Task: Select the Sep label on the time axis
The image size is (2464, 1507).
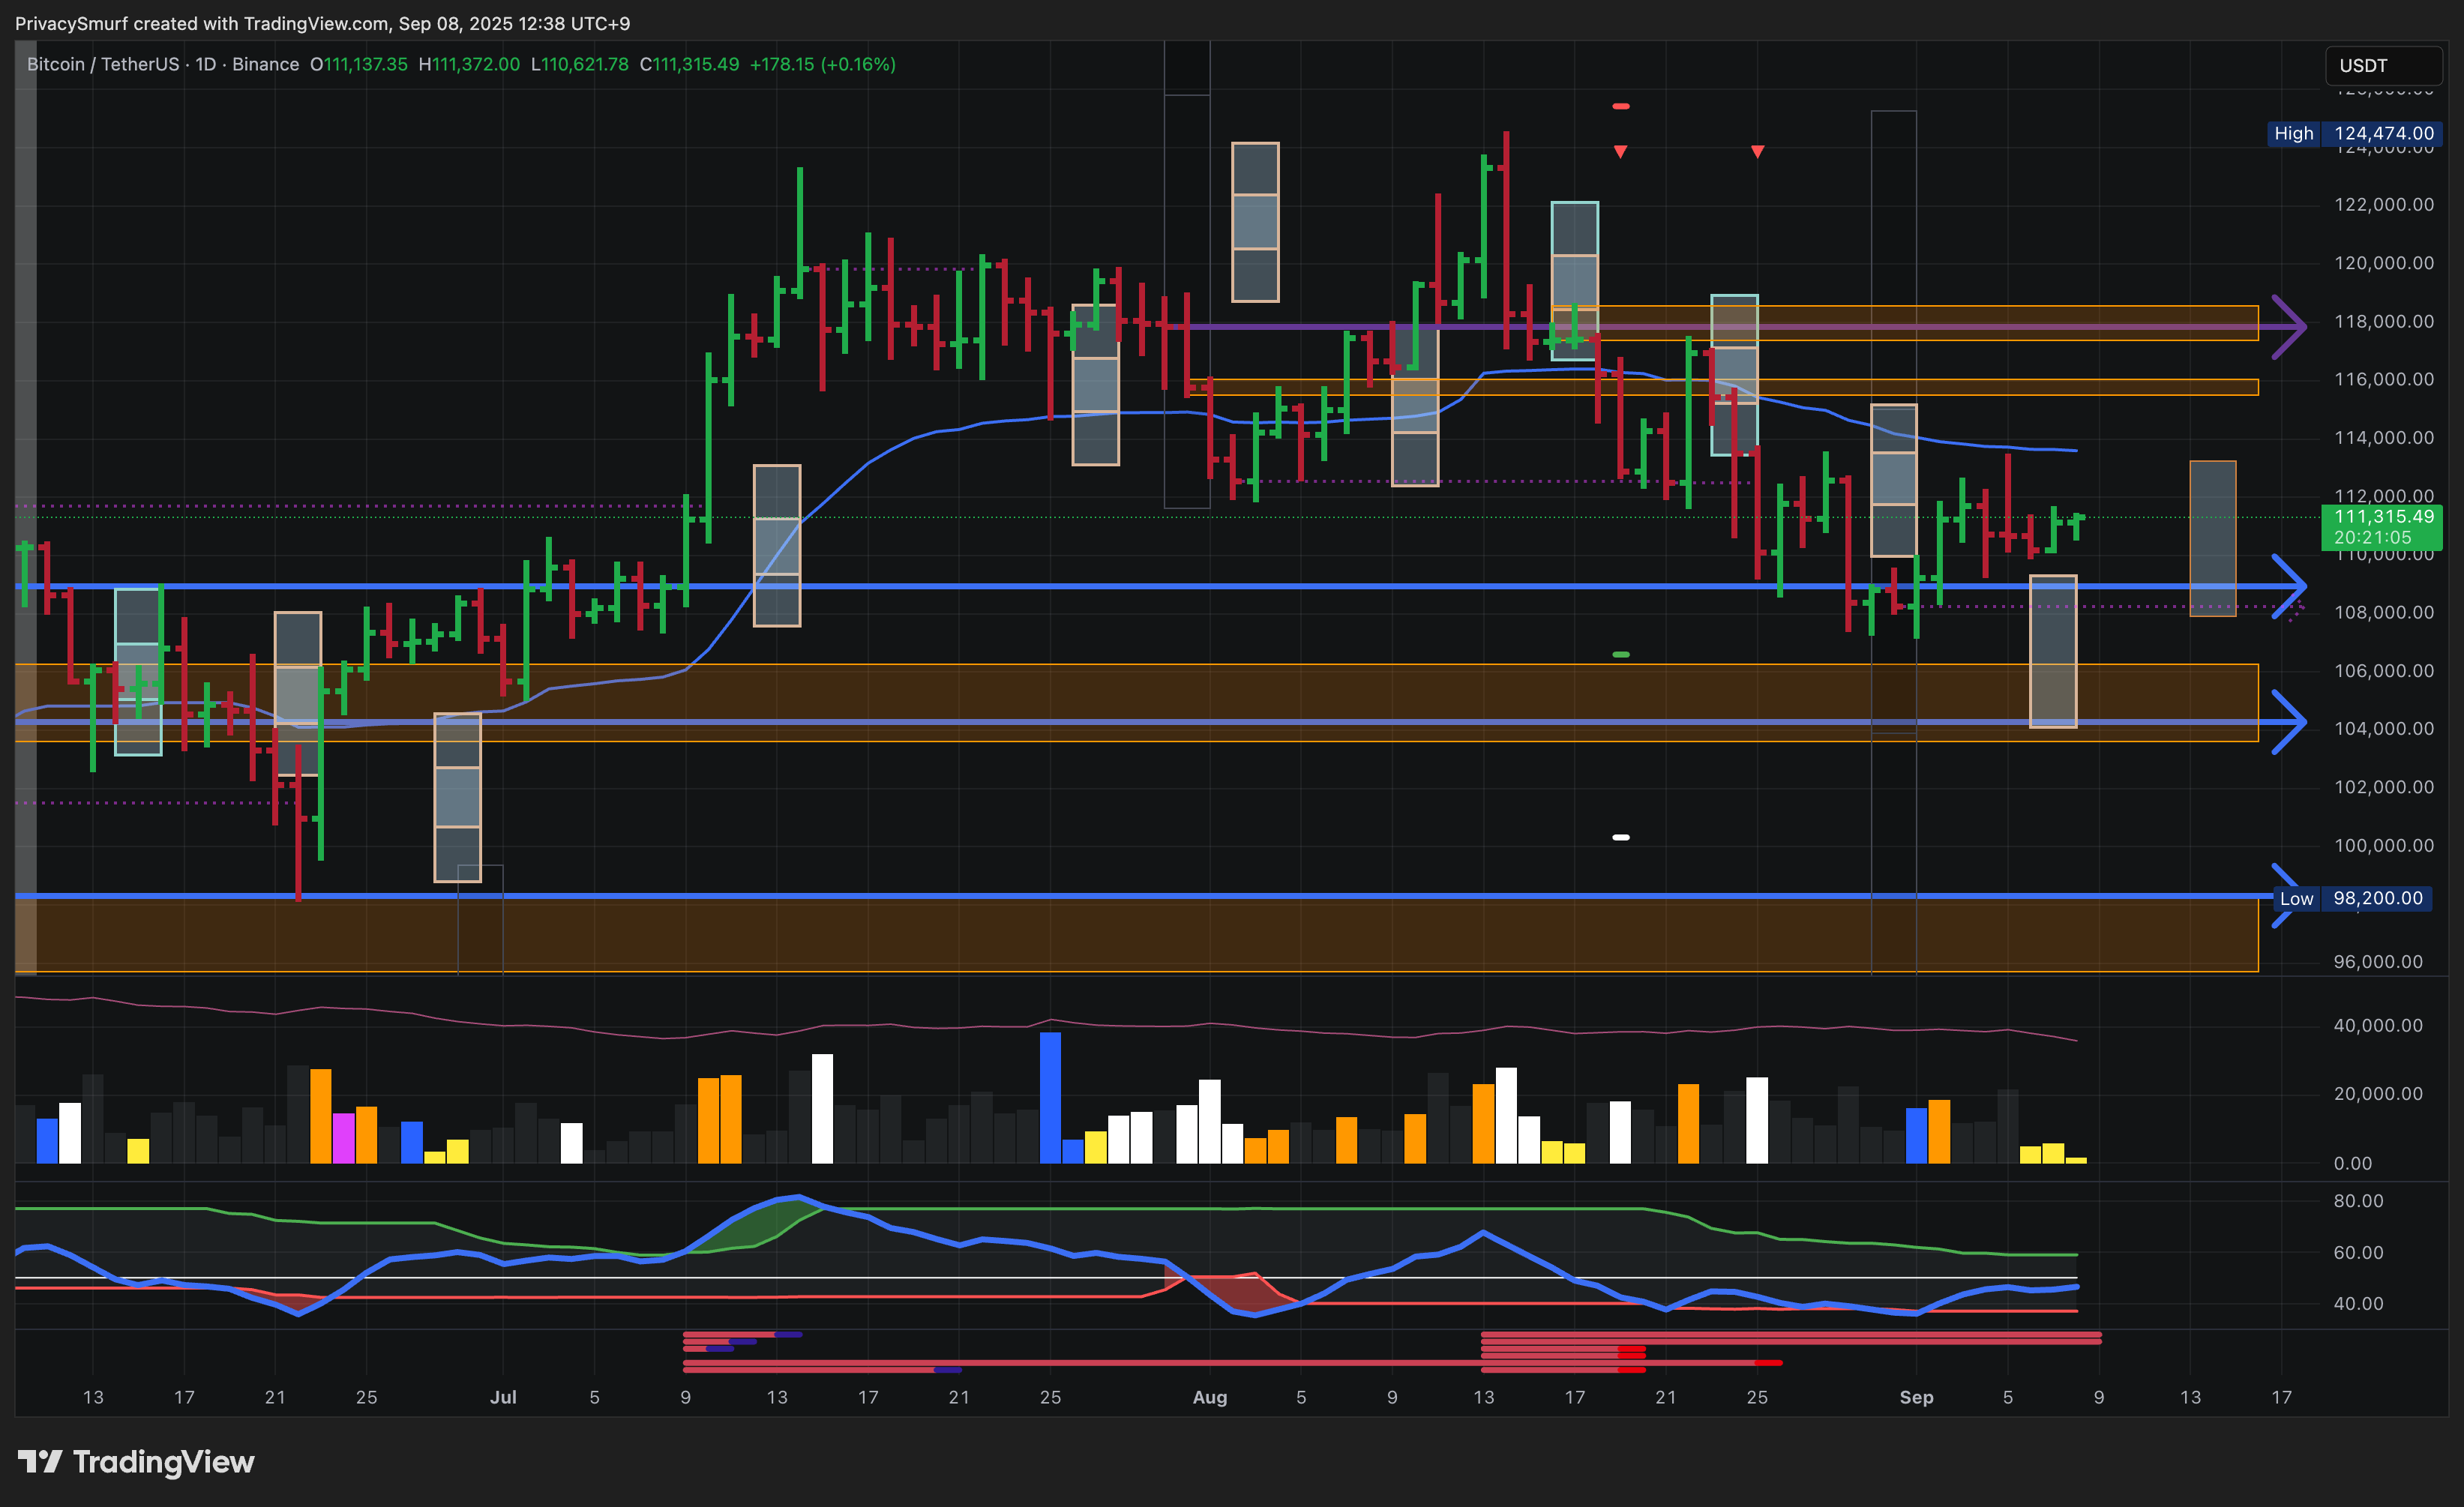Action: point(1915,1397)
